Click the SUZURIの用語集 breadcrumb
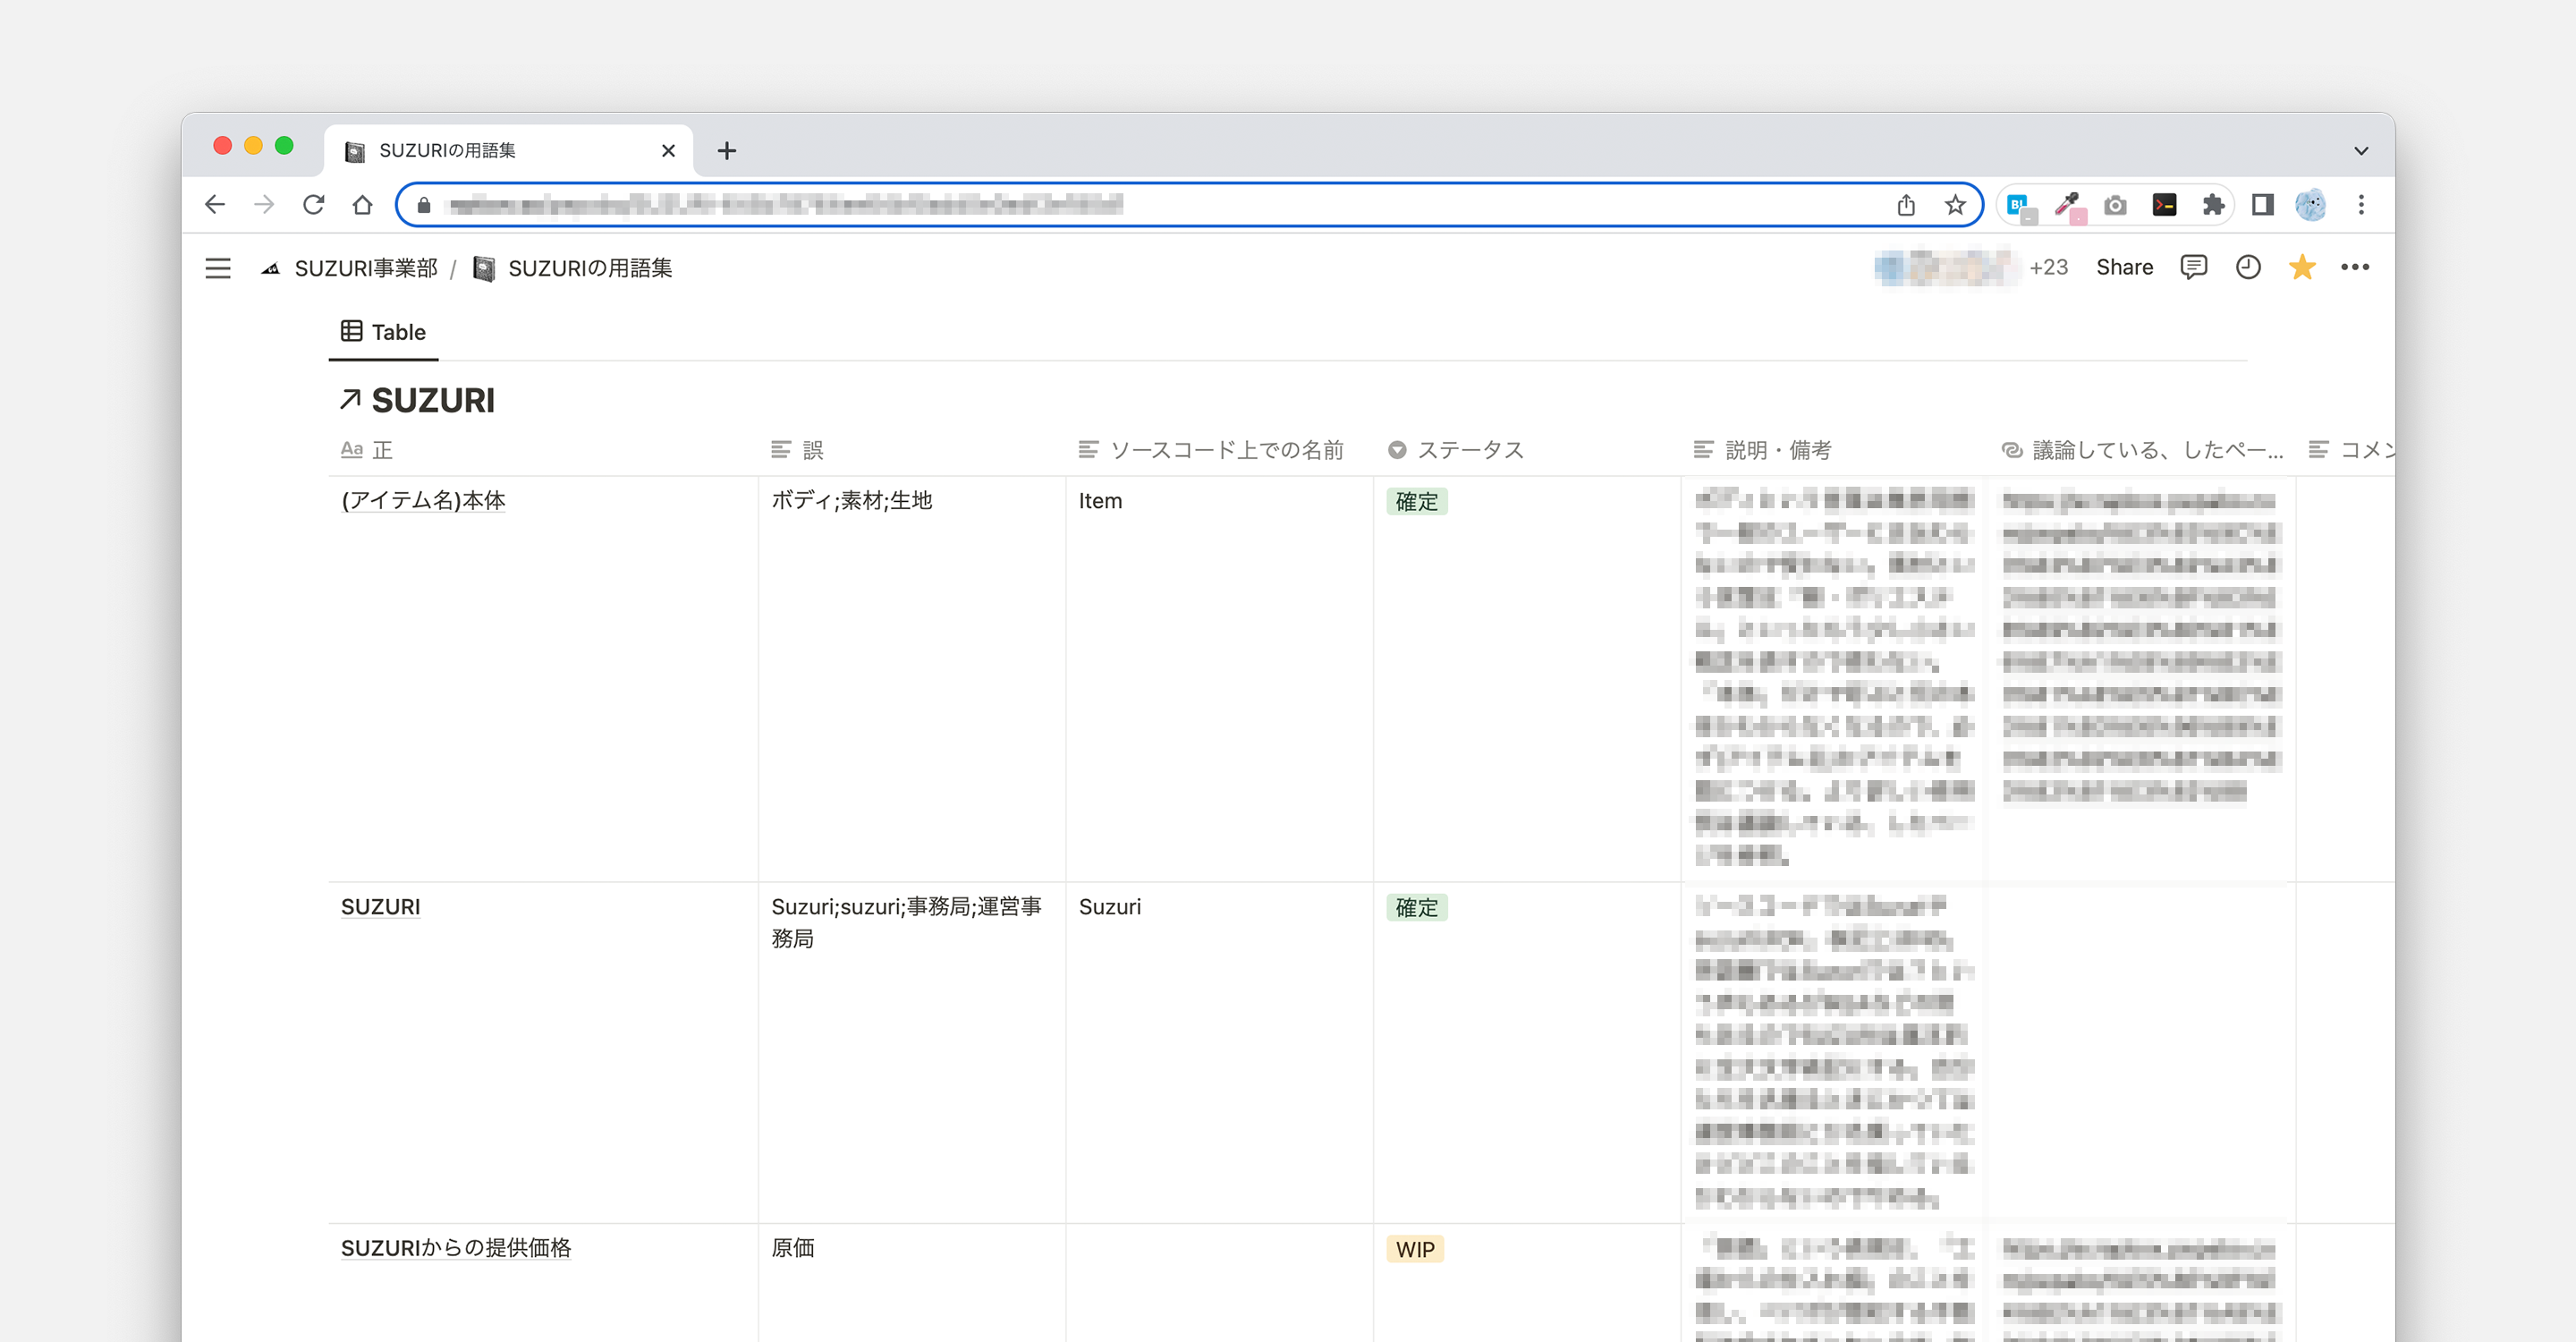Image resolution: width=2576 pixels, height=1342 pixels. pyautogui.click(x=572, y=268)
